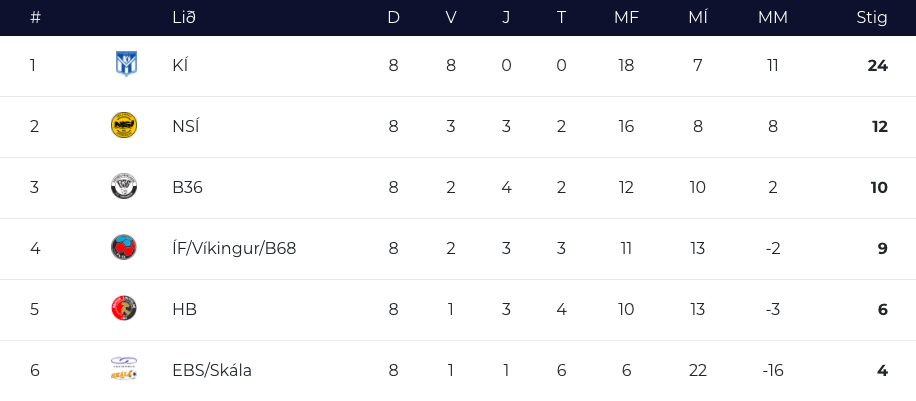Open the KÍ team name link
Screen dimensions: 916x401
180,65
